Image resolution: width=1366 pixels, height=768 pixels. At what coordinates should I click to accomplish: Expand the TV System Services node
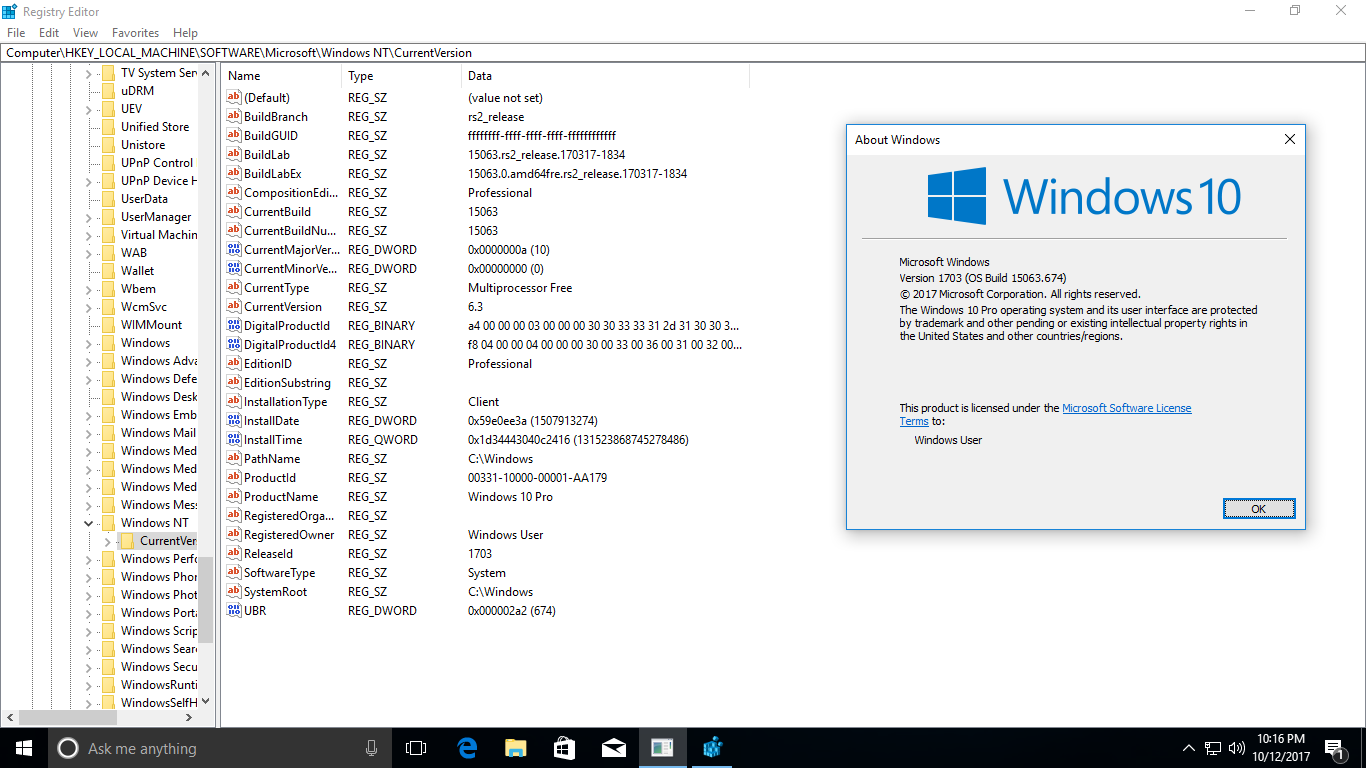pyautogui.click(x=89, y=73)
